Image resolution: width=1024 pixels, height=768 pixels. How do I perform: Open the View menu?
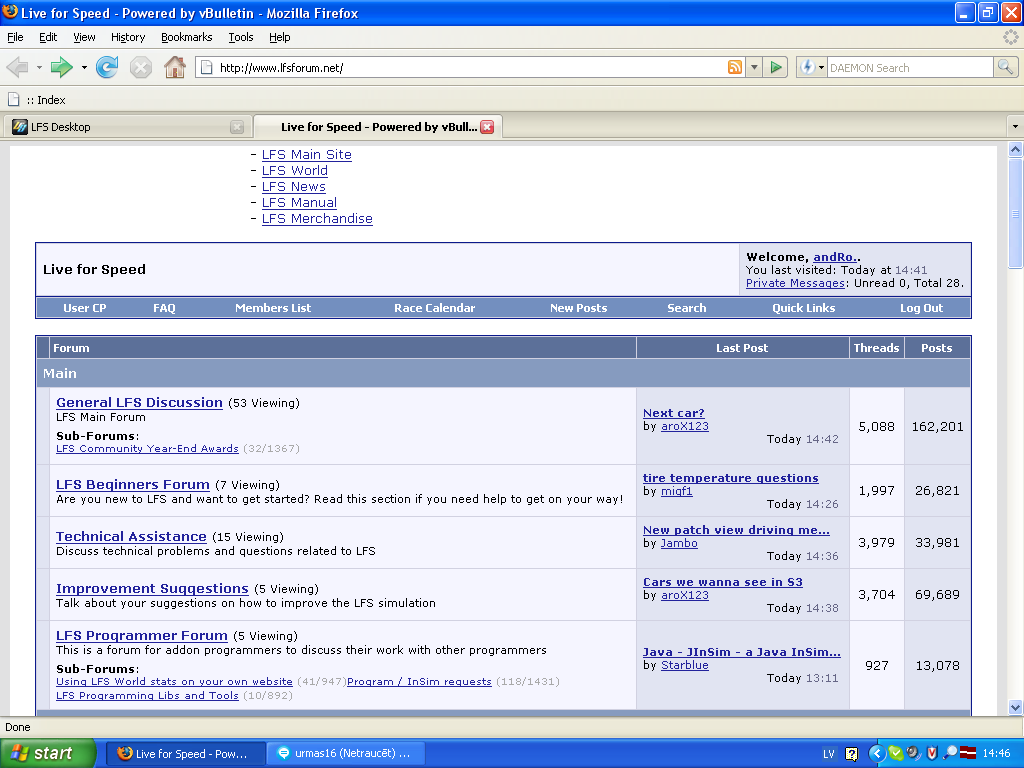point(84,37)
